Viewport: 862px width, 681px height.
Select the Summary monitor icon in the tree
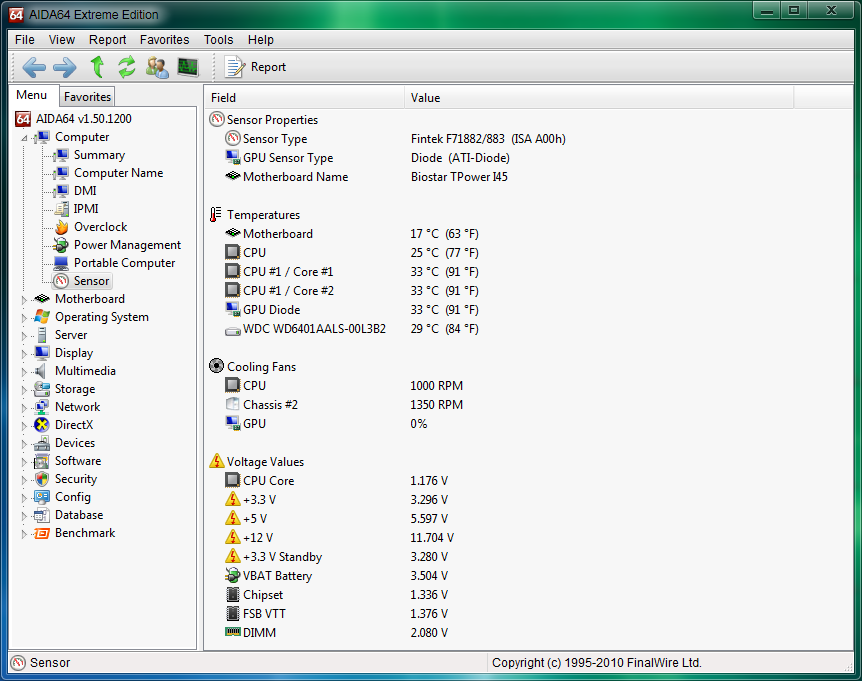[61, 155]
